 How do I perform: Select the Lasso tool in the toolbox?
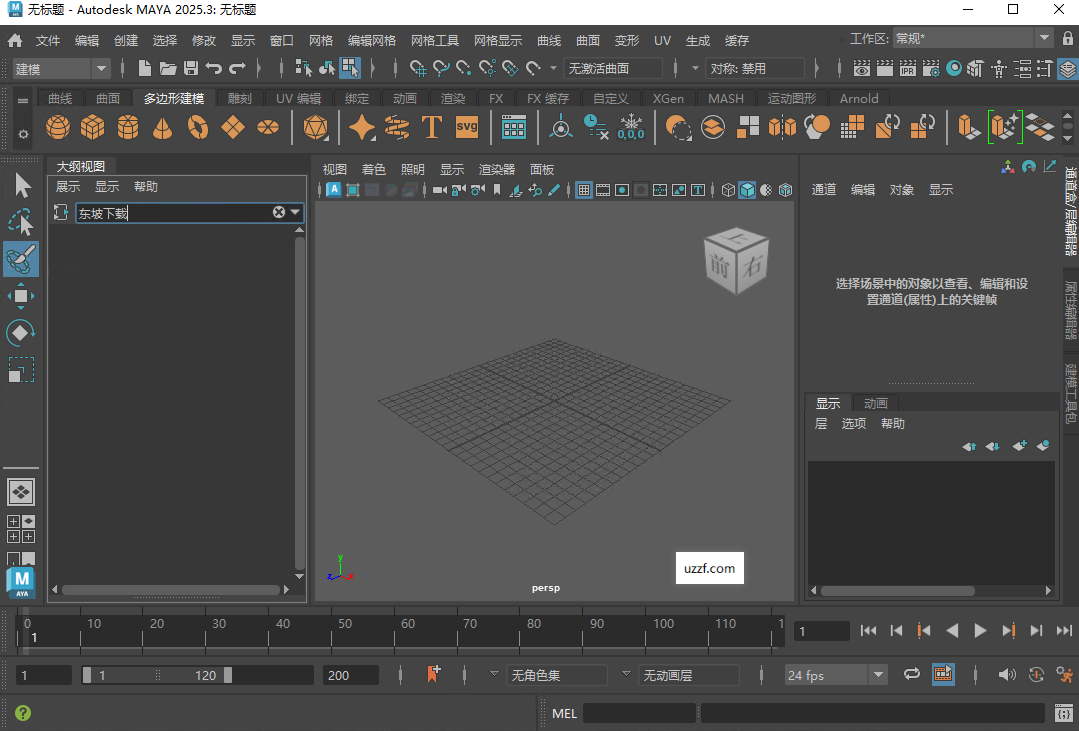pos(20,222)
